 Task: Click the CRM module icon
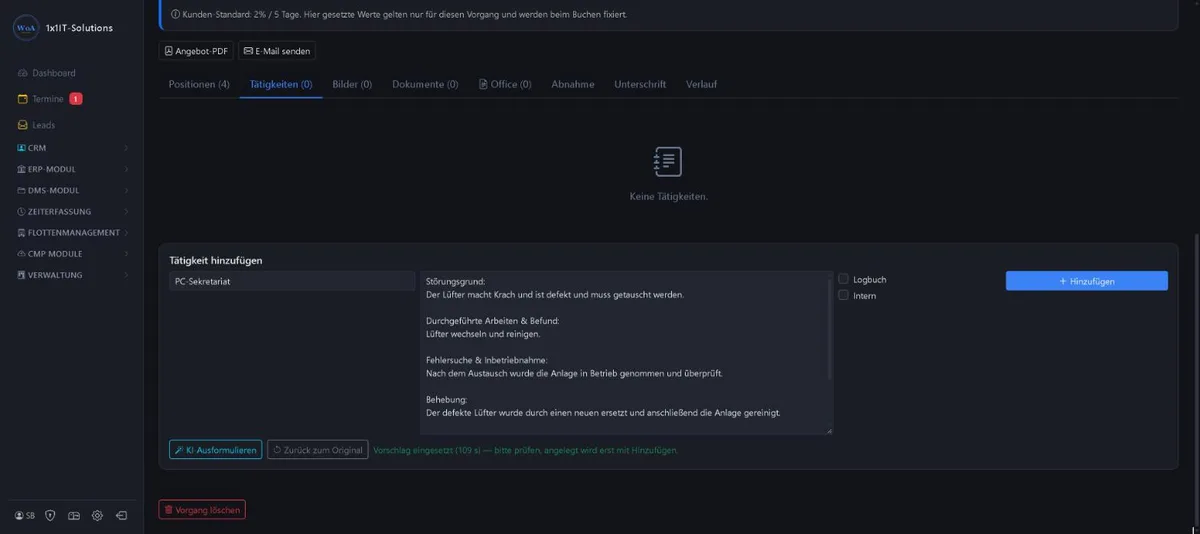(x=21, y=148)
